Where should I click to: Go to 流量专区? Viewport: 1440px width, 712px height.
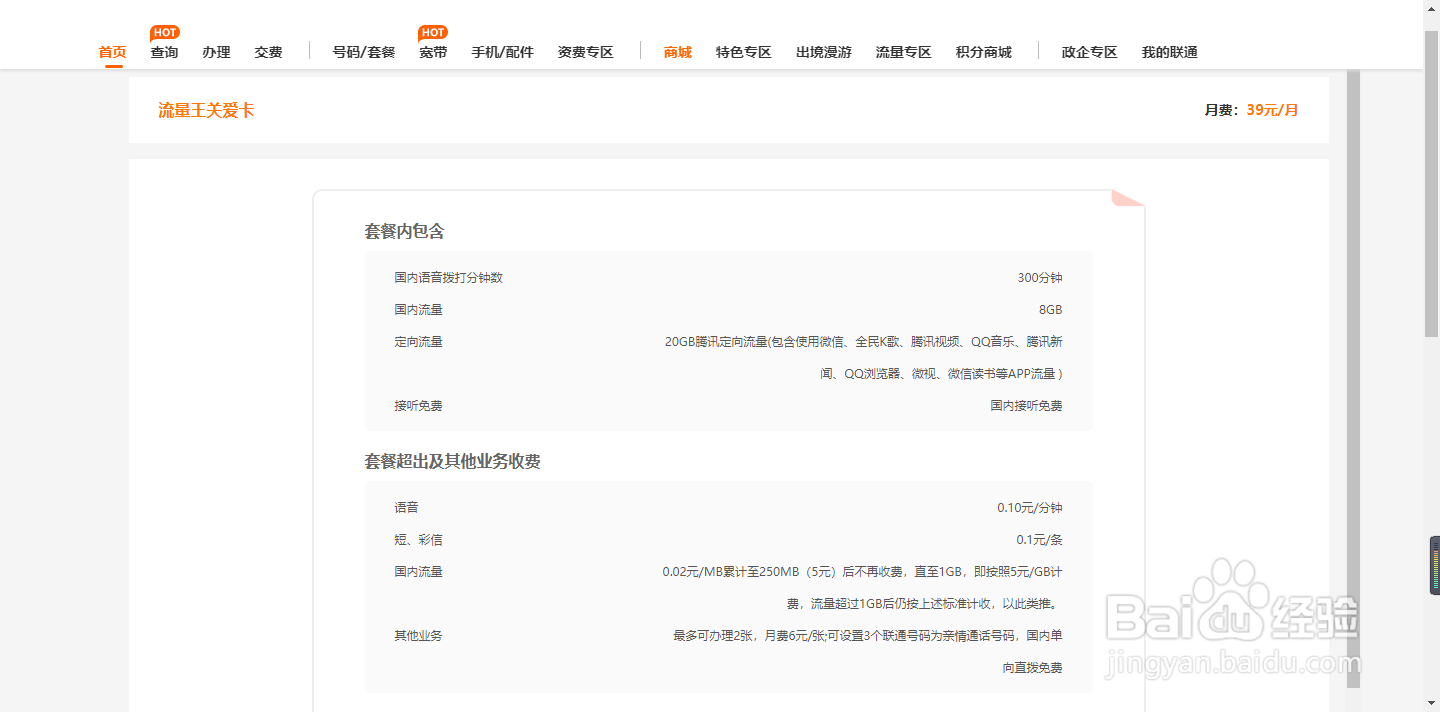pos(904,52)
